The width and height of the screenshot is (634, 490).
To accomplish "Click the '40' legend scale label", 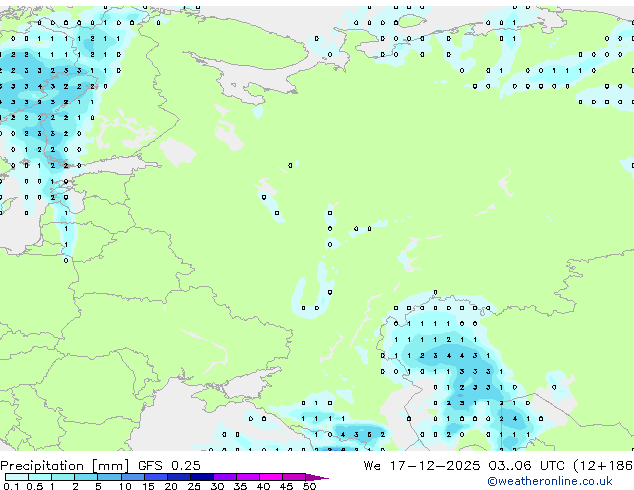I will (x=263, y=486).
